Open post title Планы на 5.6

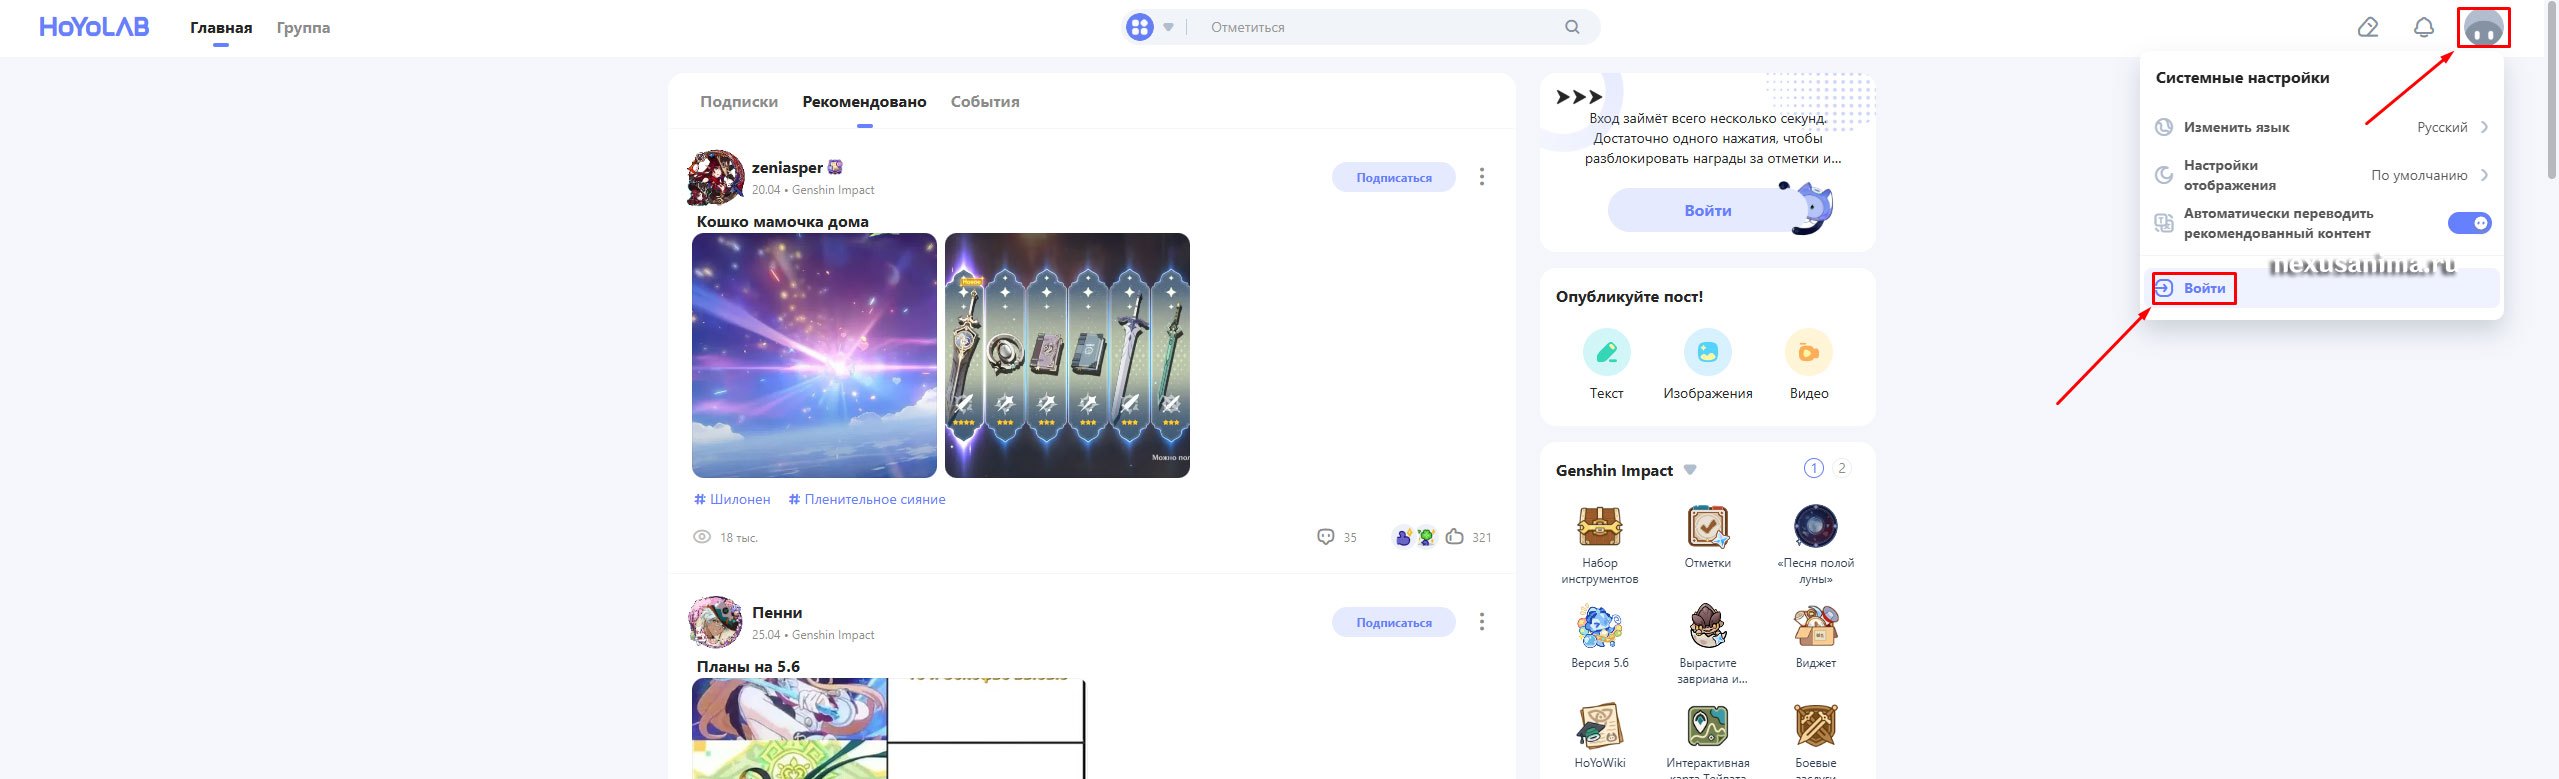pos(748,667)
